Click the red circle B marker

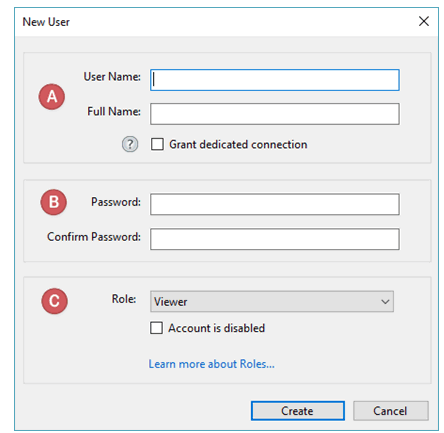click(x=54, y=202)
